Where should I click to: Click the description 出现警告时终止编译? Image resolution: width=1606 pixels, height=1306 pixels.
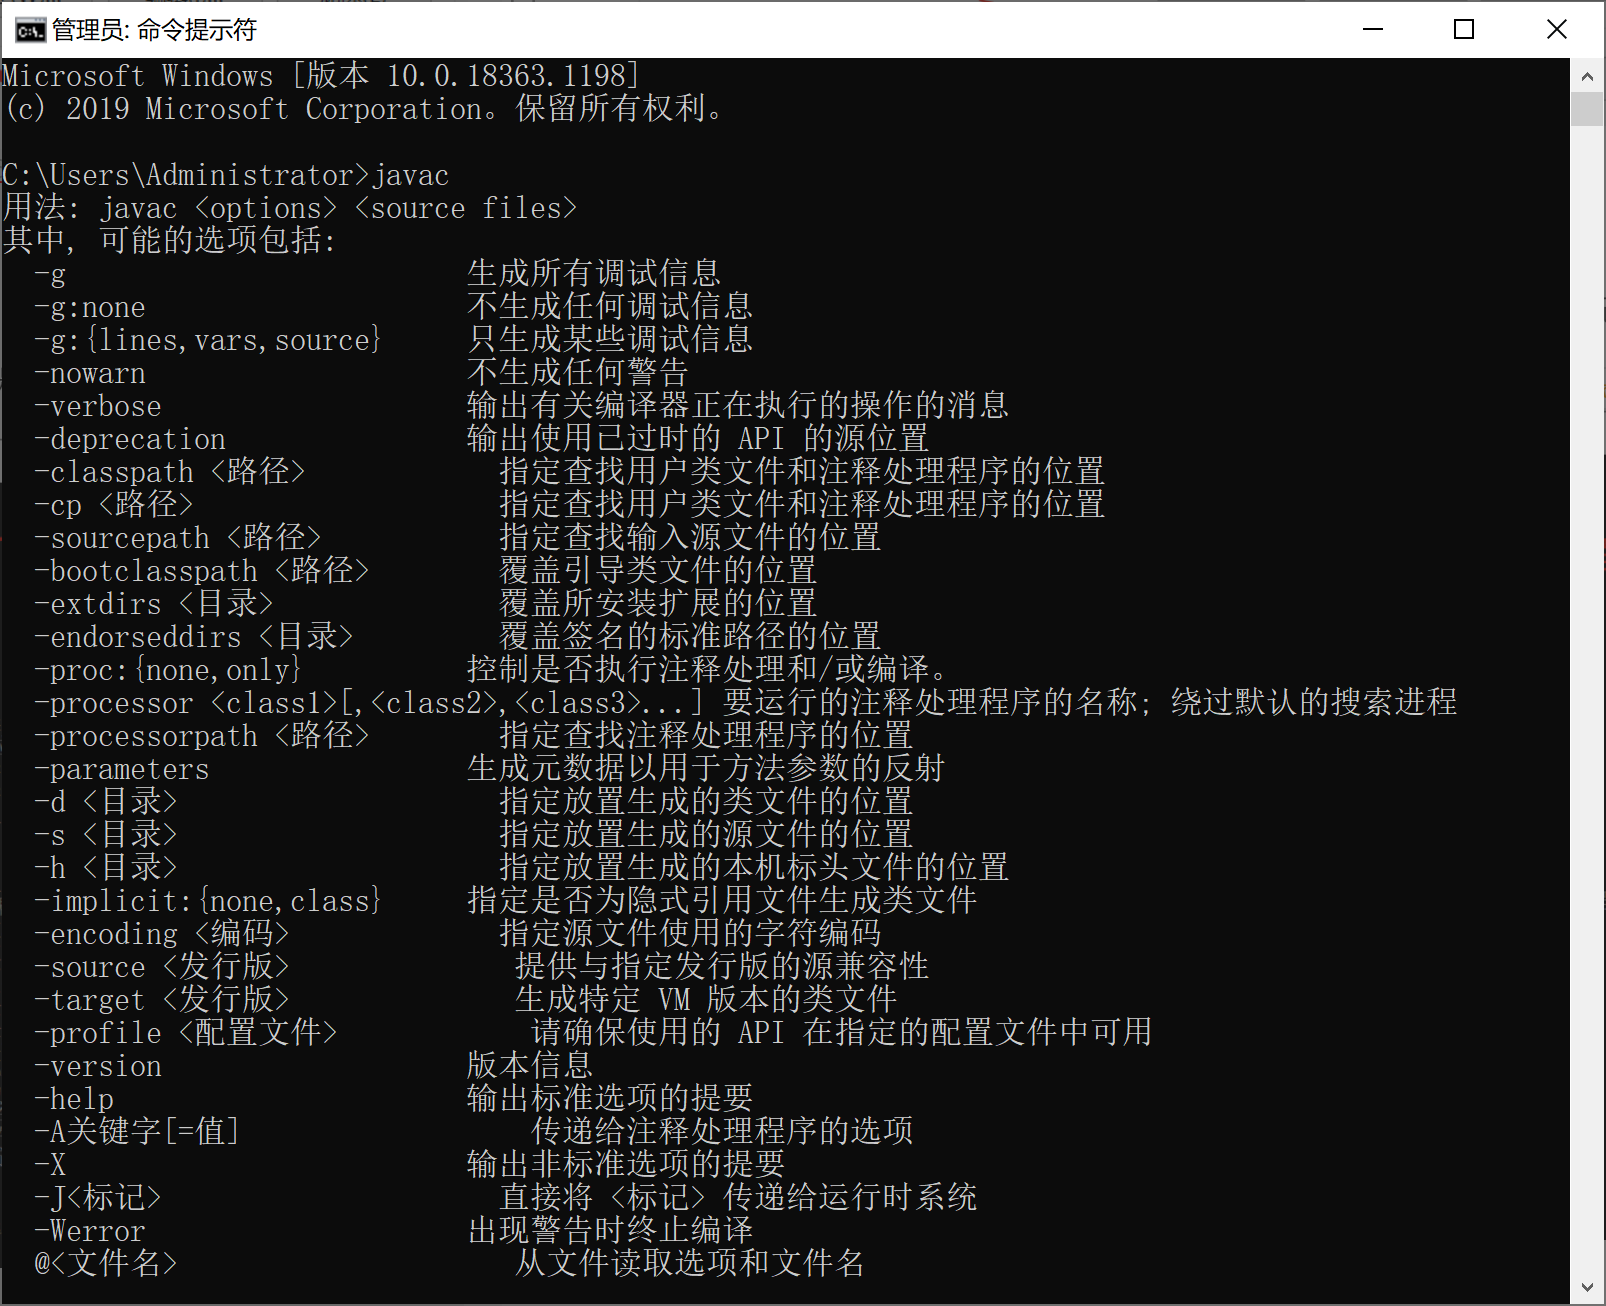point(610,1231)
